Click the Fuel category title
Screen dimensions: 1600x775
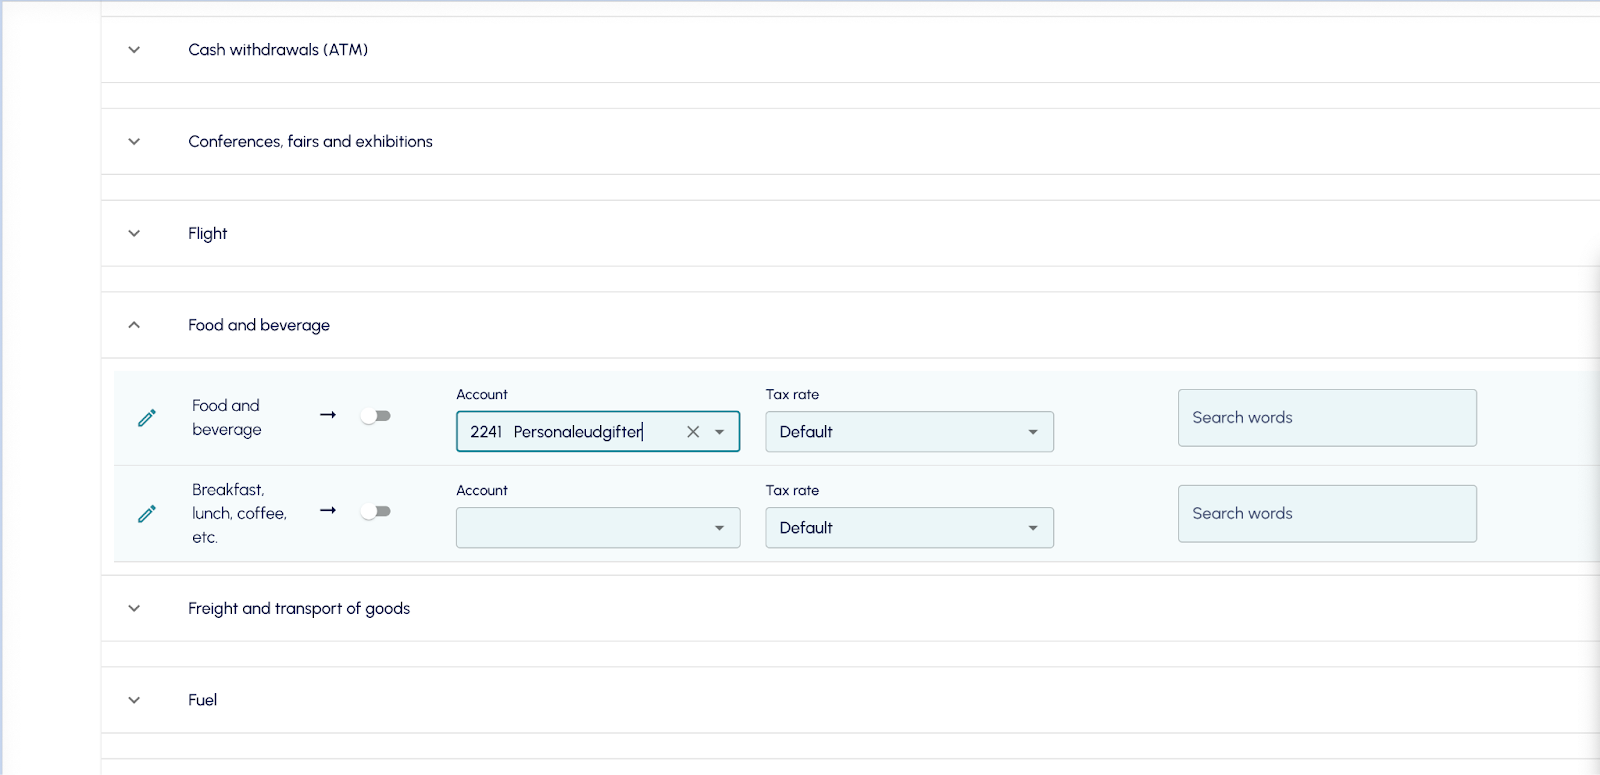tap(202, 700)
